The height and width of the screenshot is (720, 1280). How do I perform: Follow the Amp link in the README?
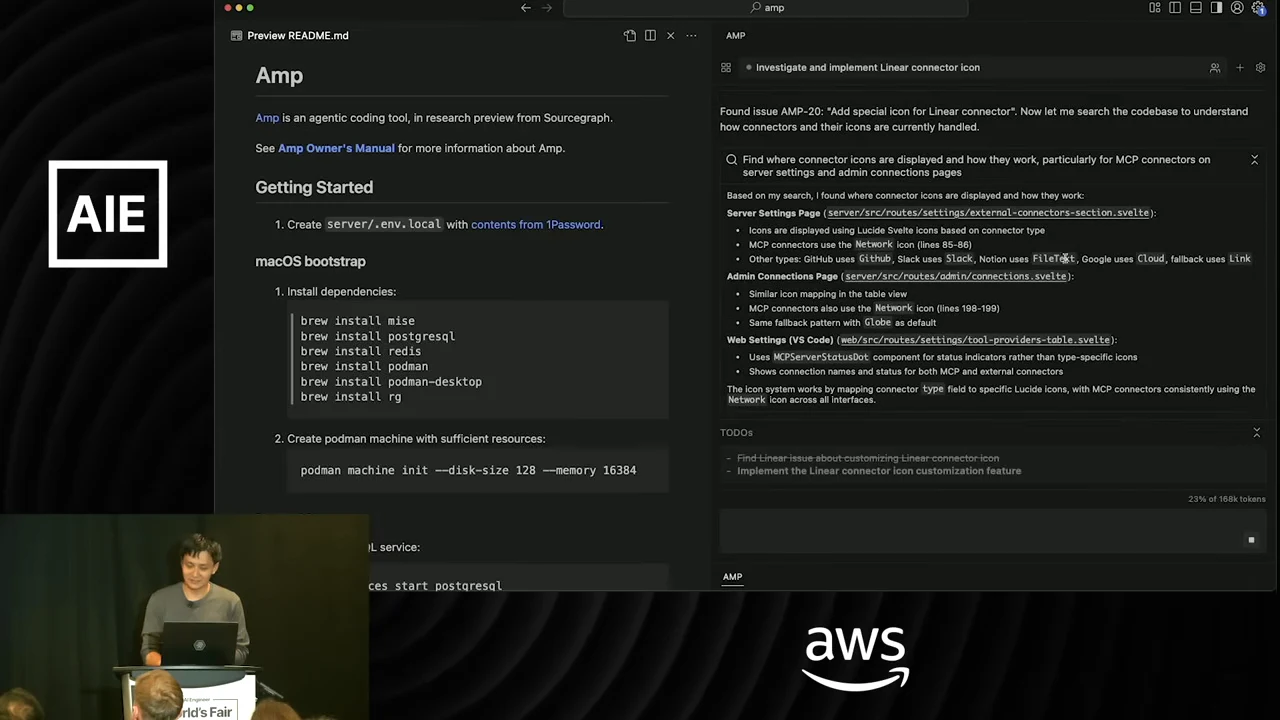pos(267,118)
